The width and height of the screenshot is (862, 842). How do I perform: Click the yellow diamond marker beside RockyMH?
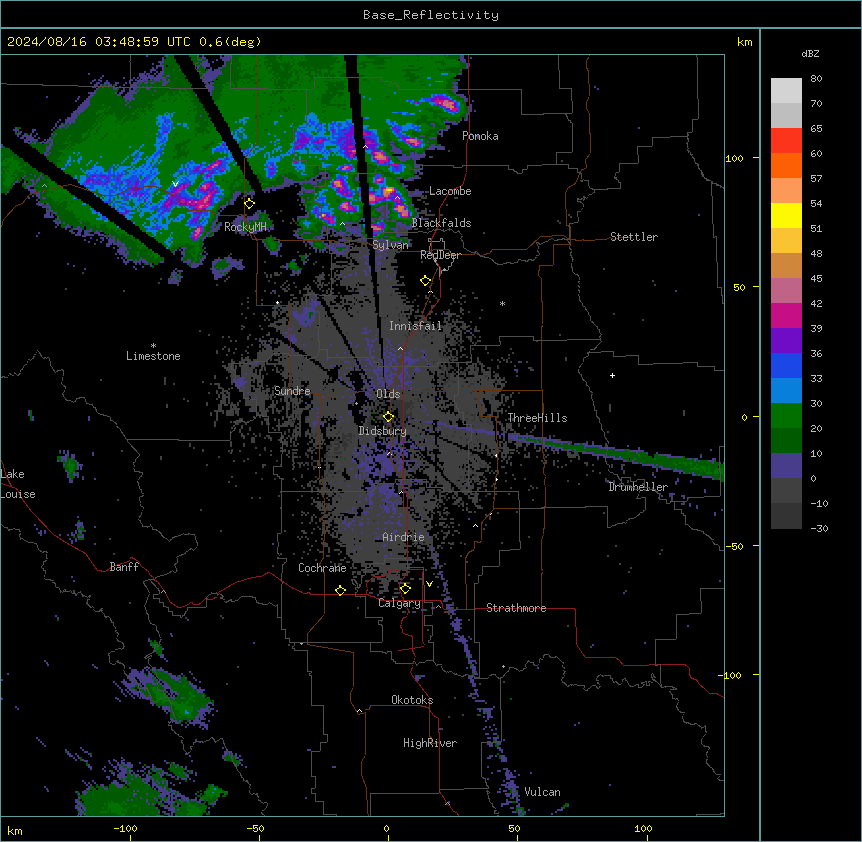click(x=250, y=204)
